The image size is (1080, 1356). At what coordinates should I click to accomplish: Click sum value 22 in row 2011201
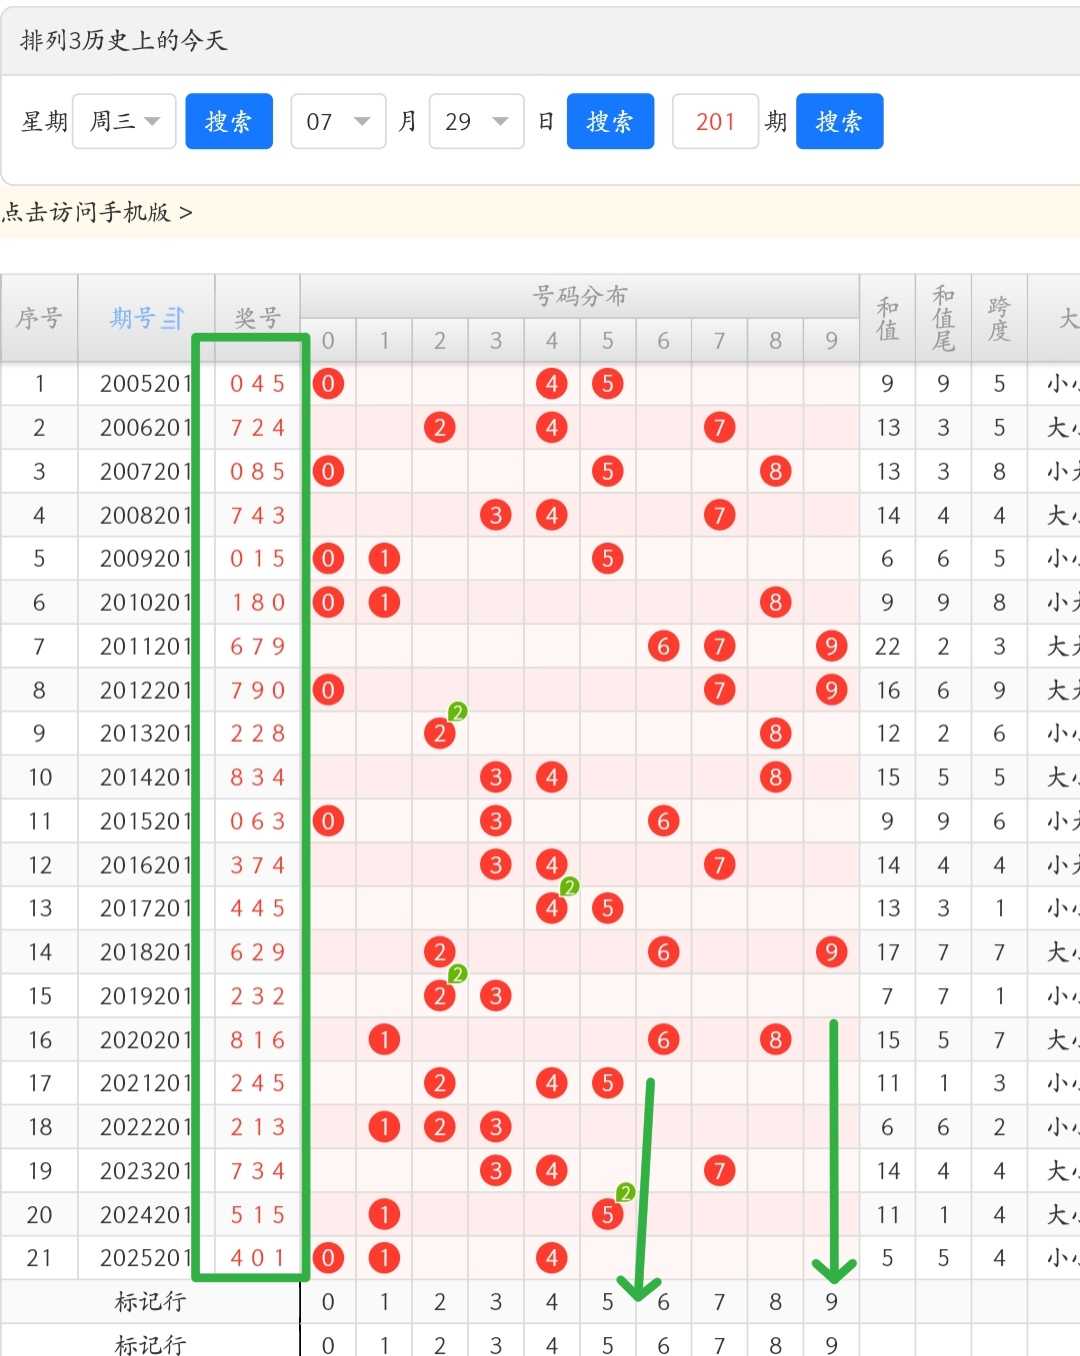point(887,647)
